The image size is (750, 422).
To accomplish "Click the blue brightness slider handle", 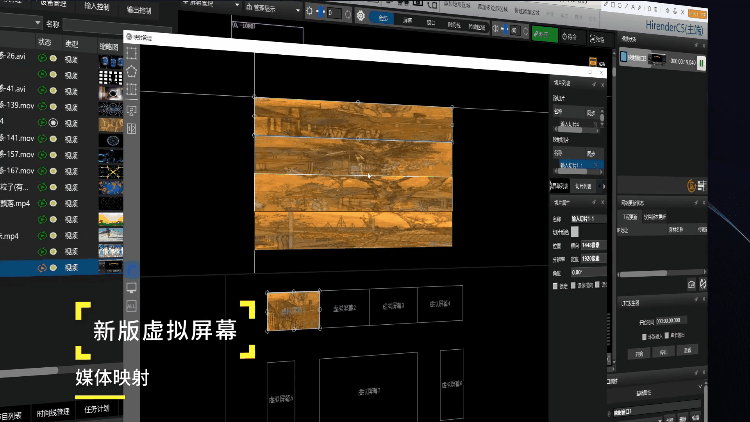I will pos(321,11).
